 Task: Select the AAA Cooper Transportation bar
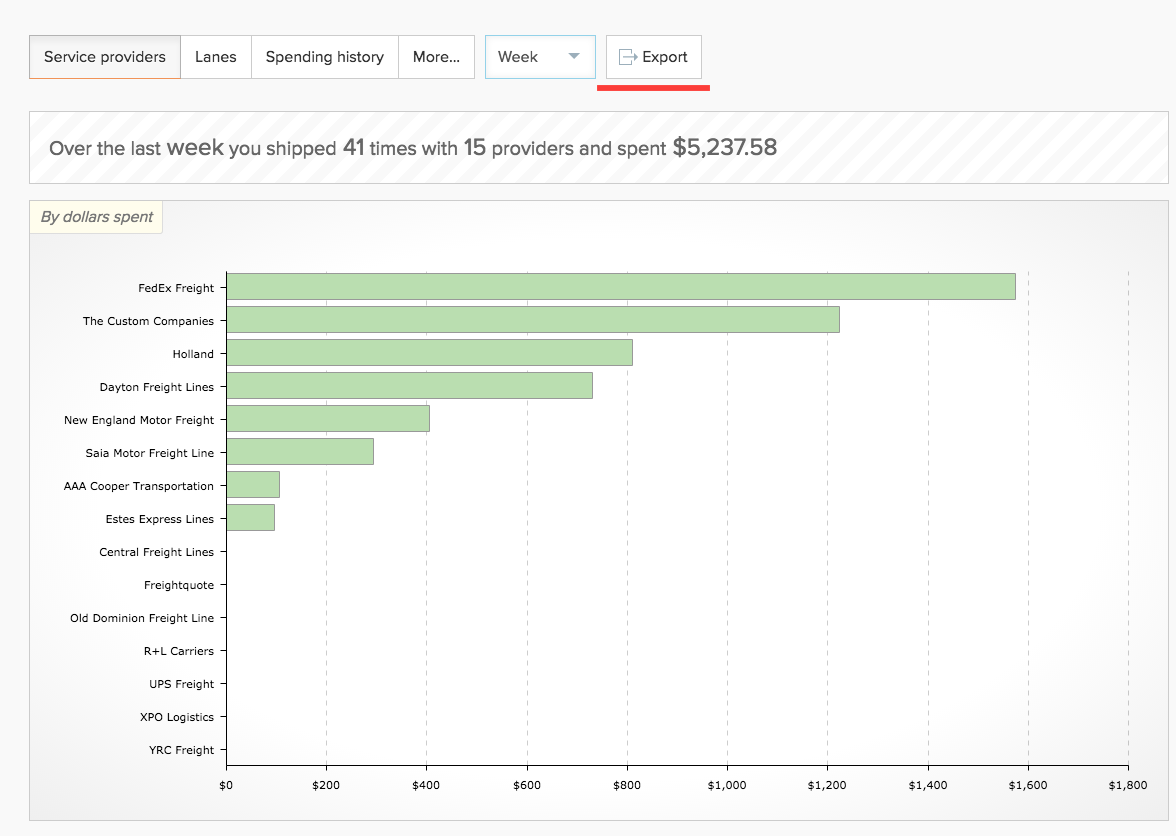pos(253,484)
